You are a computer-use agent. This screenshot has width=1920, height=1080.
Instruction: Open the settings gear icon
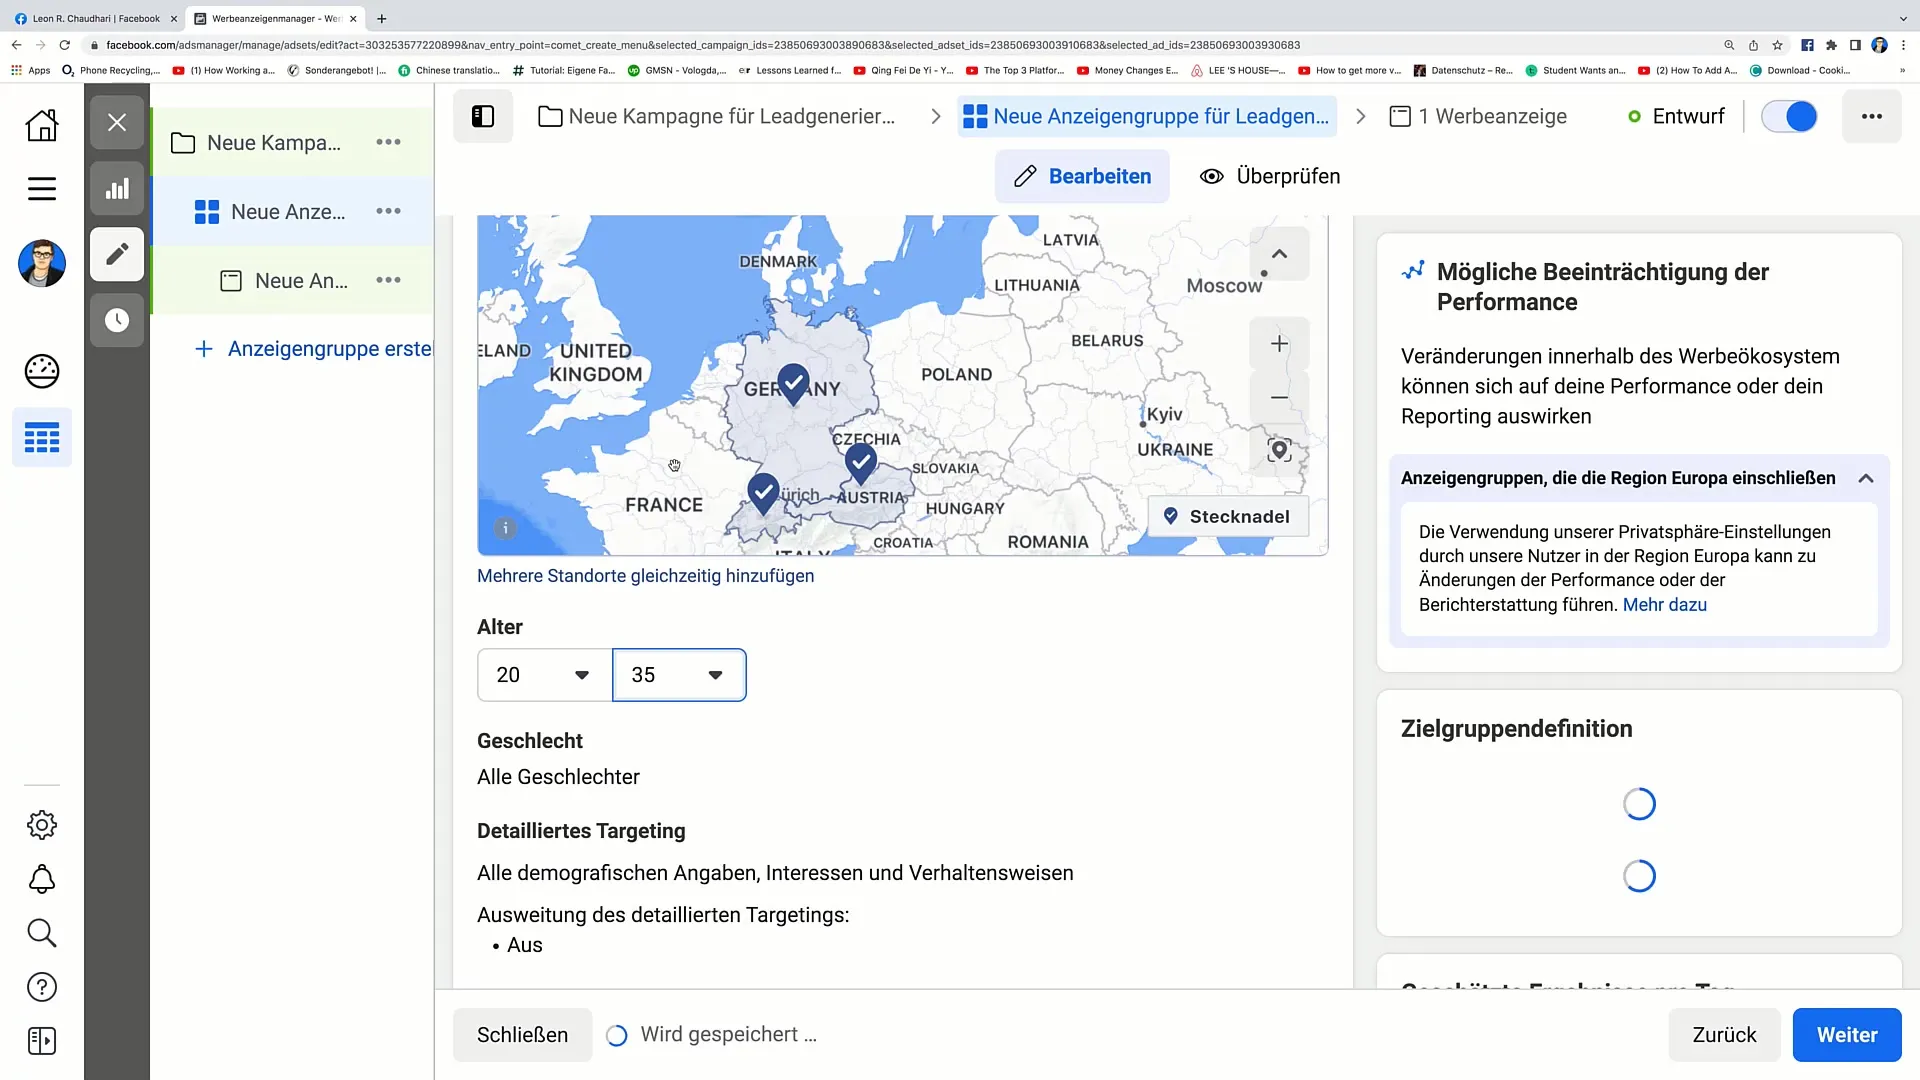tap(42, 825)
